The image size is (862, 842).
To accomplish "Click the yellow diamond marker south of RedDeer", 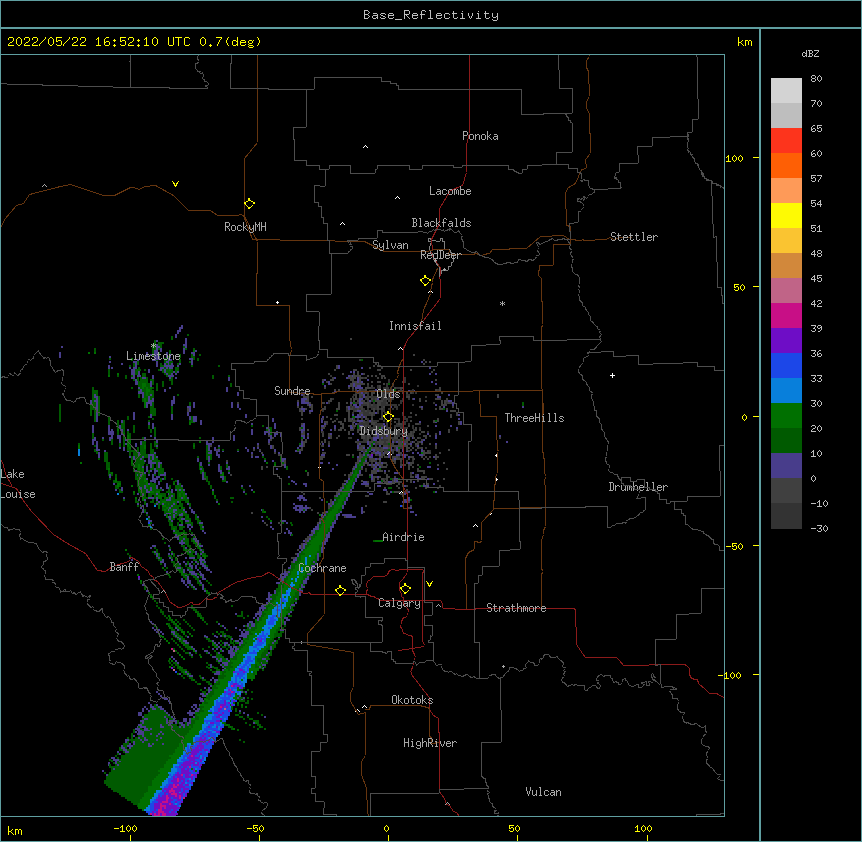I will [x=425, y=281].
